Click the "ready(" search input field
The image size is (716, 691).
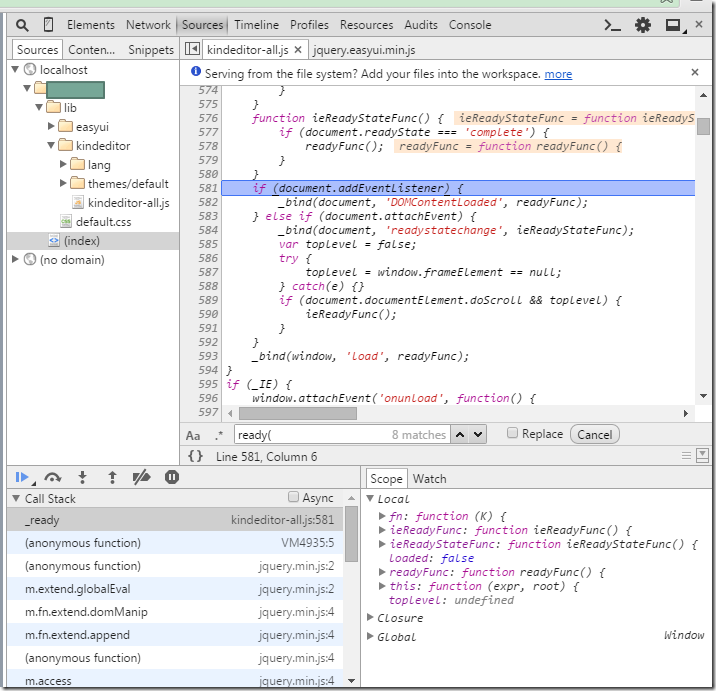[x=312, y=434]
